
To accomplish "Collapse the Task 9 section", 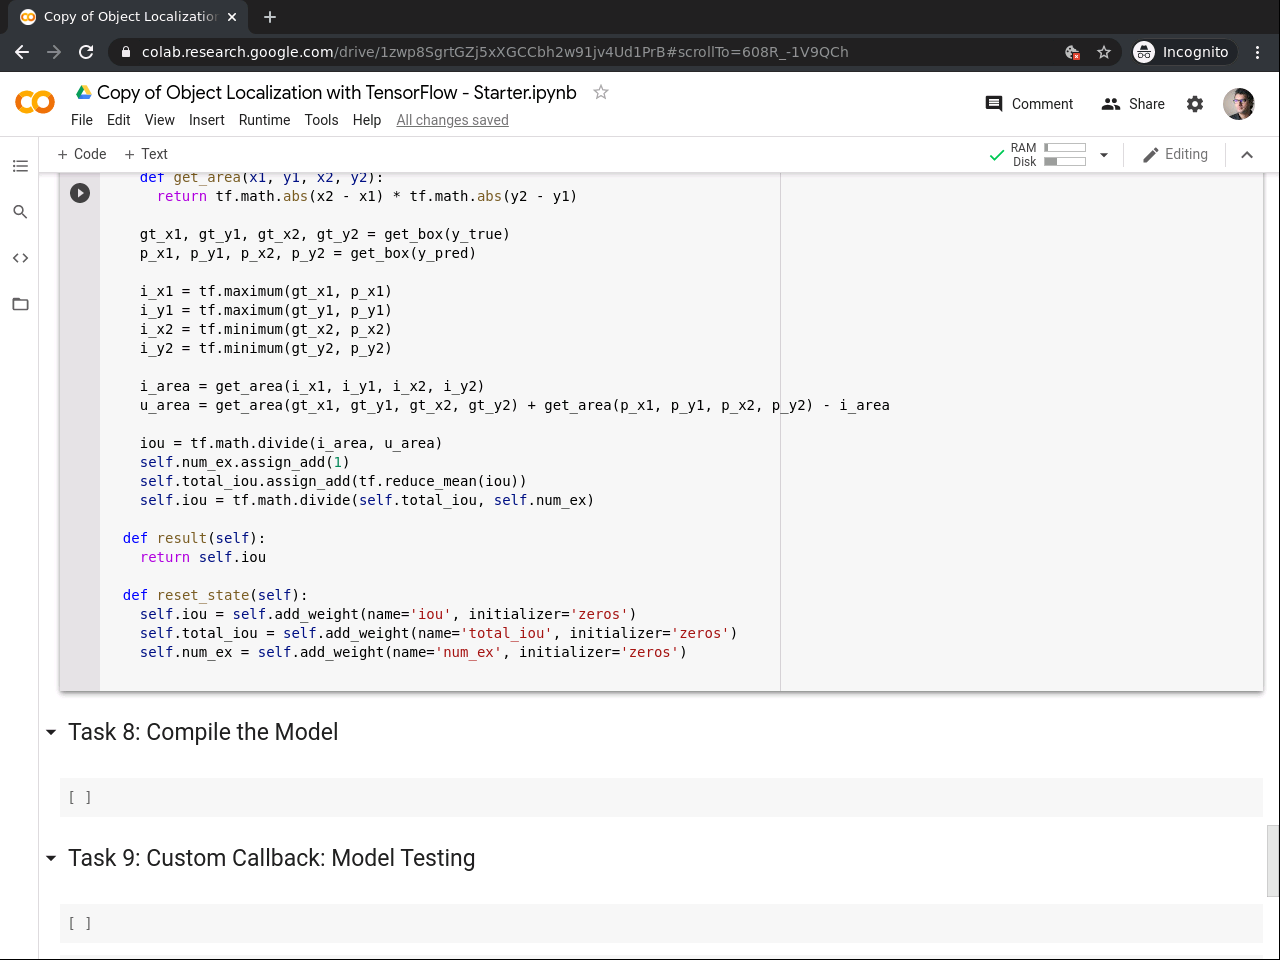I will coord(51,859).
